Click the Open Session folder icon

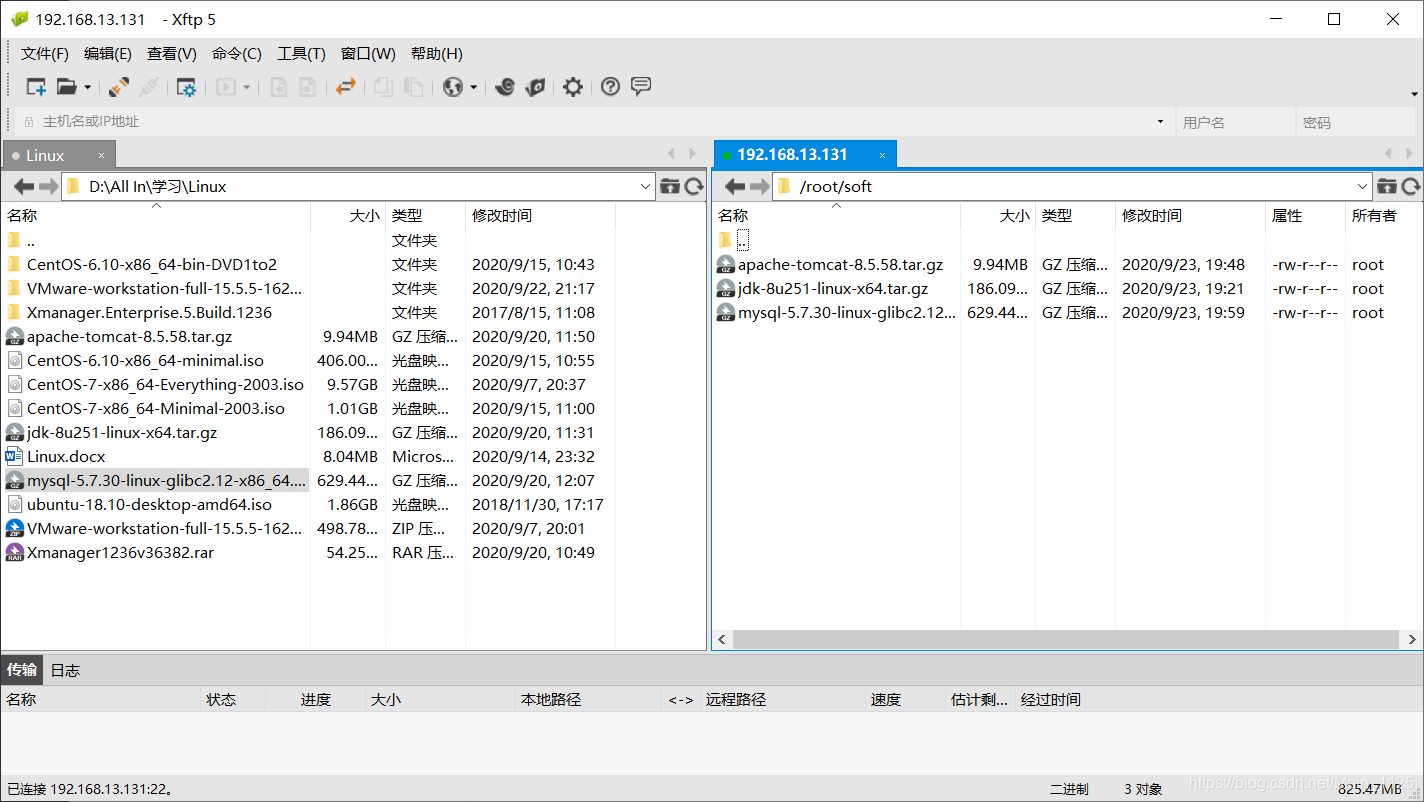point(66,87)
